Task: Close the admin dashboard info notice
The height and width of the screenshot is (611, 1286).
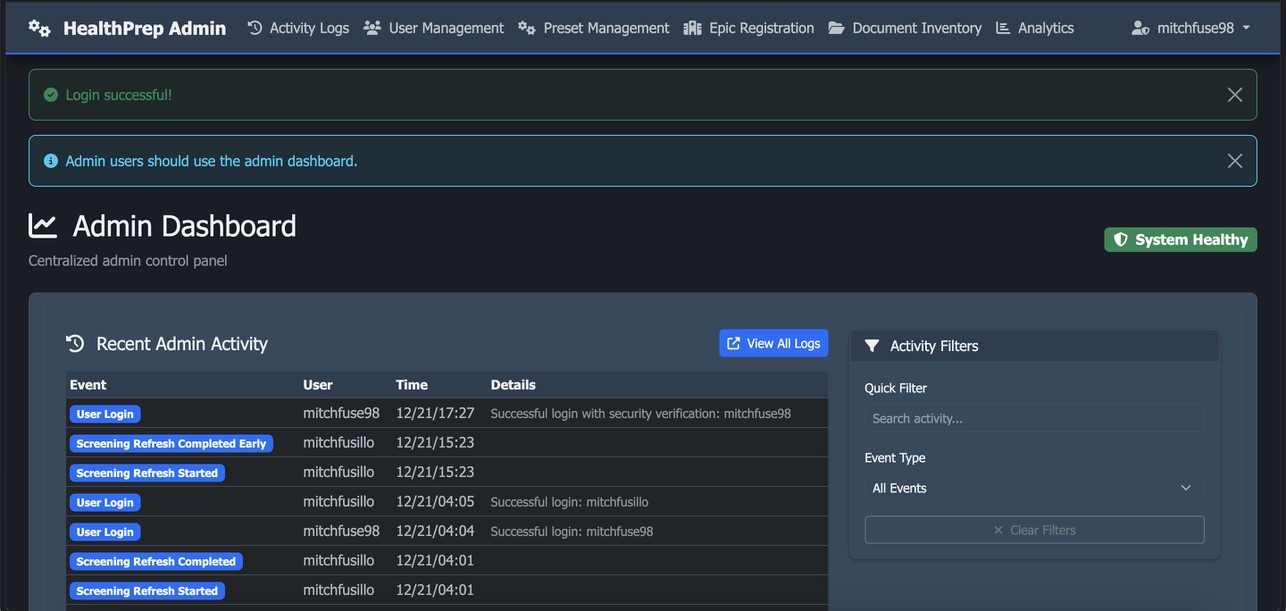Action: pyautogui.click(x=1235, y=161)
